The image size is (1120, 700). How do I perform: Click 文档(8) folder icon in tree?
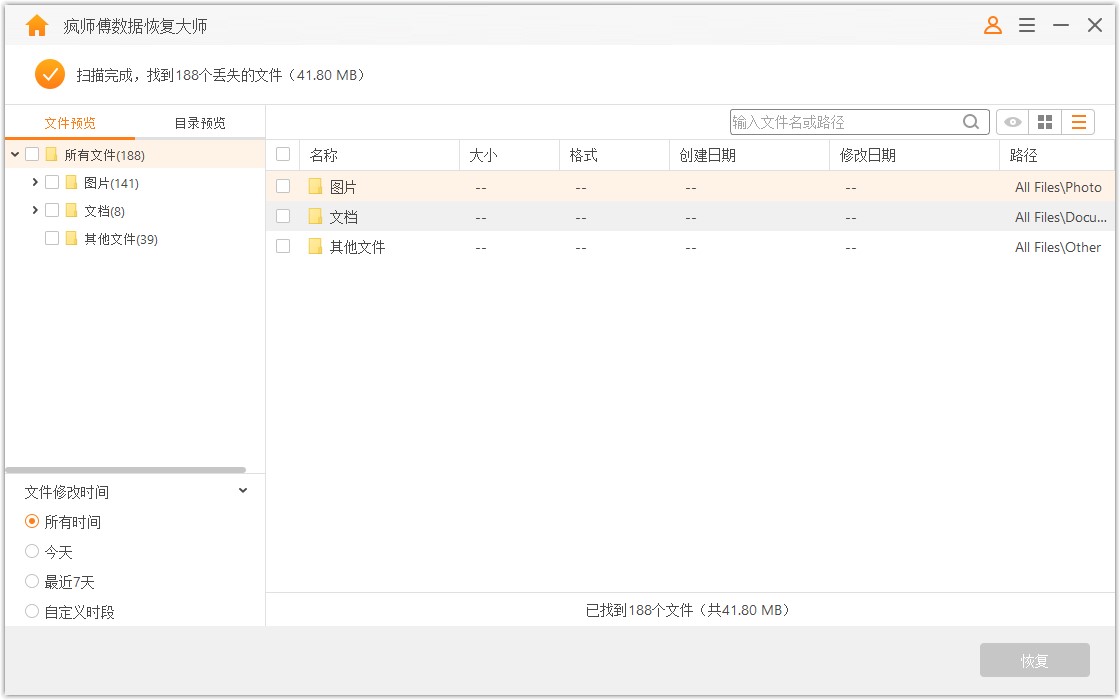coord(71,210)
